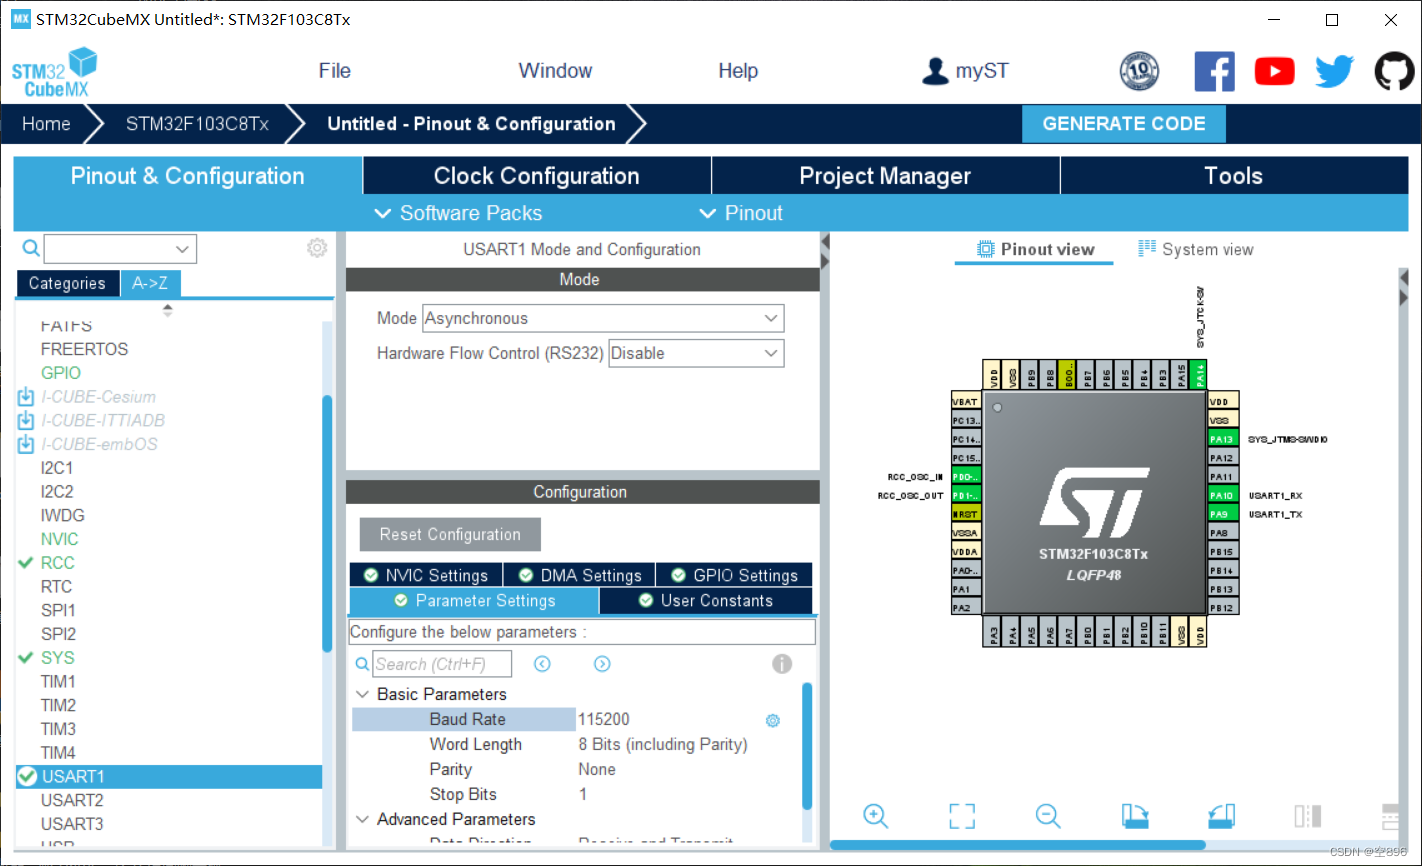Switch to System view

1196,250
